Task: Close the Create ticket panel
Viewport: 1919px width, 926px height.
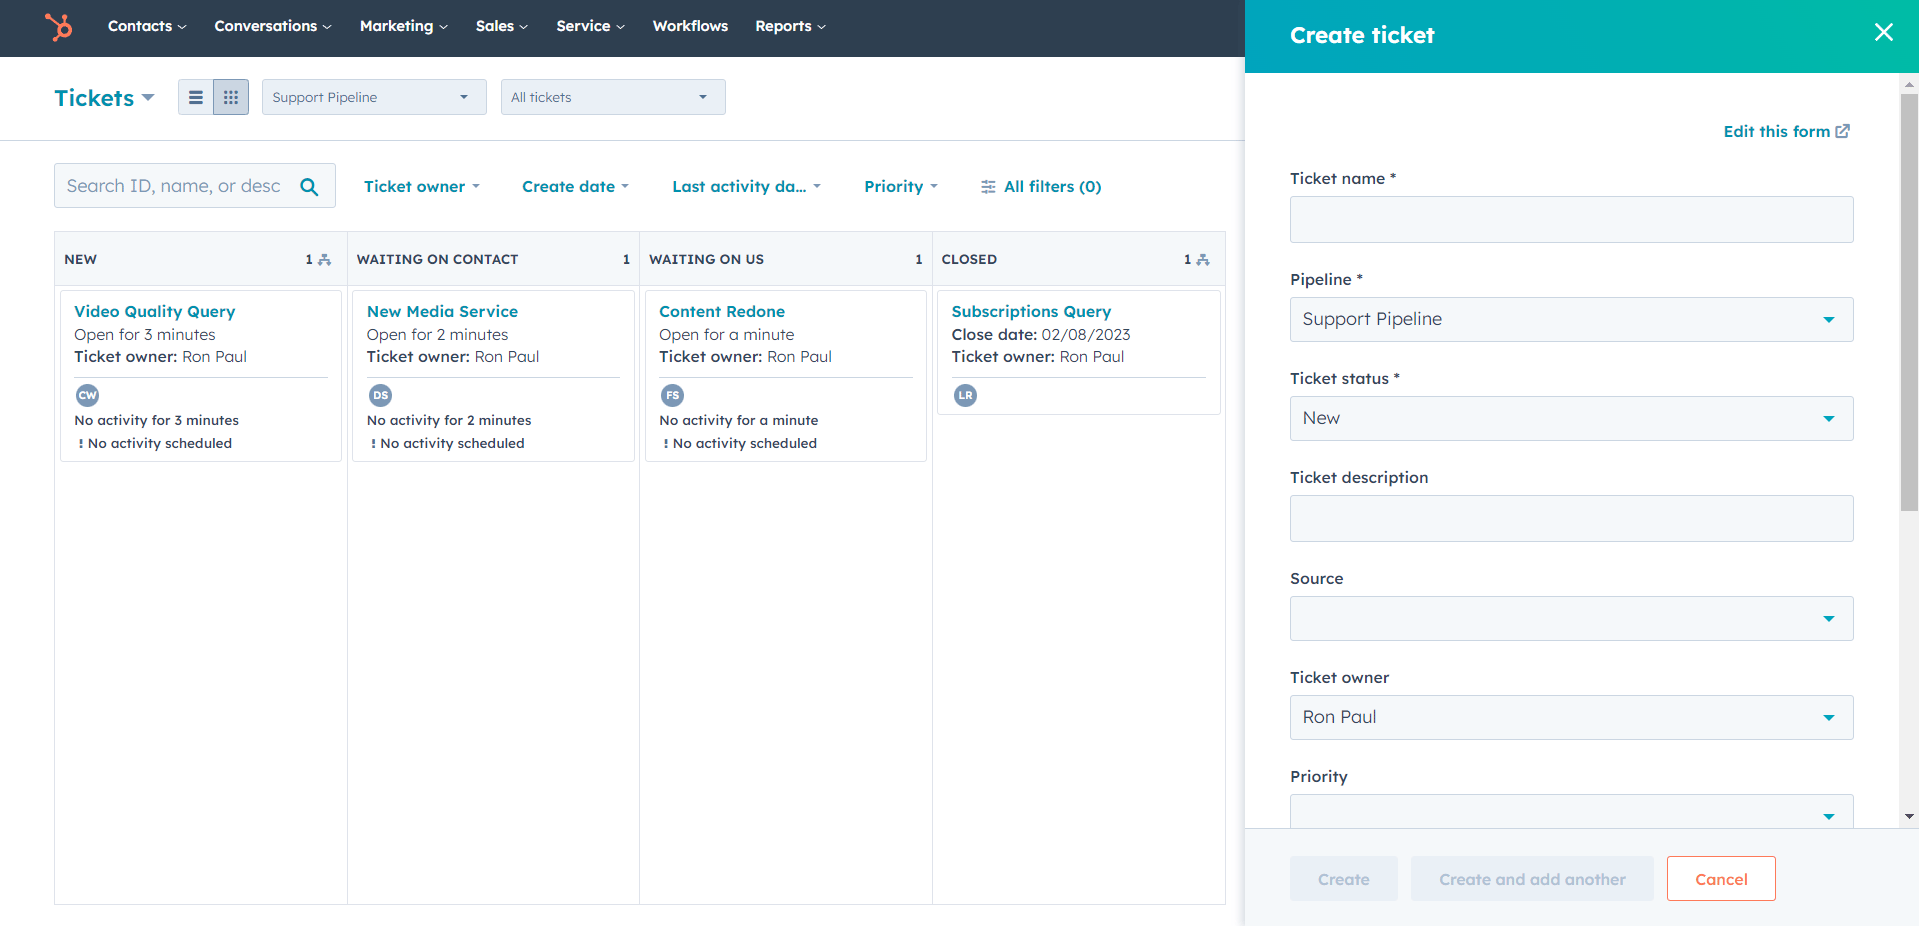Action: [1884, 33]
